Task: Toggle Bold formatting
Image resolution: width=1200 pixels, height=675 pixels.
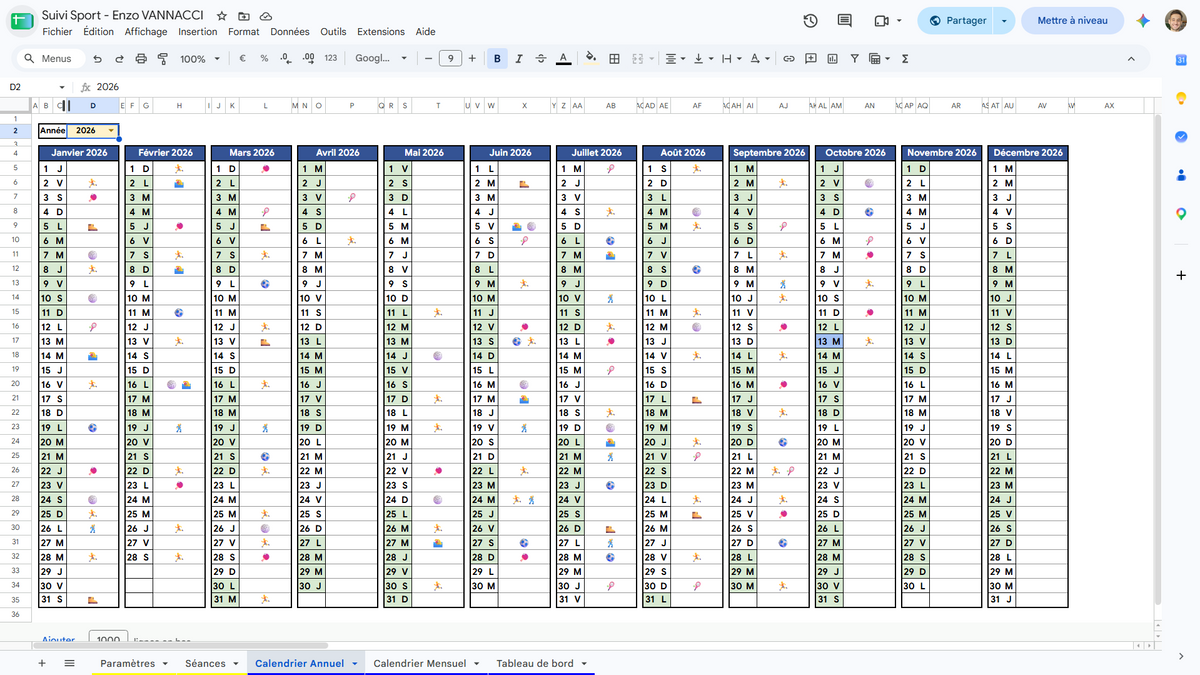Action: pyautogui.click(x=497, y=59)
